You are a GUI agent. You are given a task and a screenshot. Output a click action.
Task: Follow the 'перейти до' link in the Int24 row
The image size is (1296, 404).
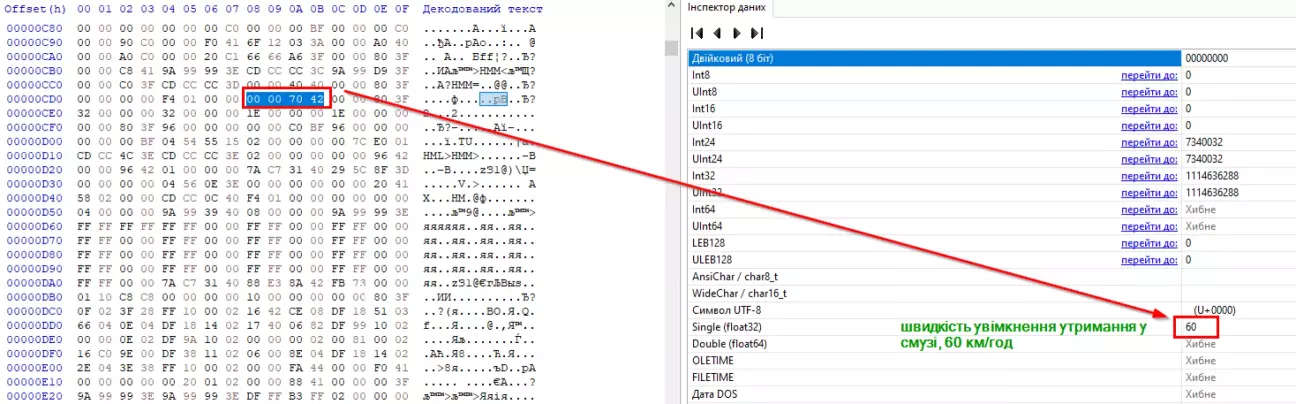[1147, 142]
